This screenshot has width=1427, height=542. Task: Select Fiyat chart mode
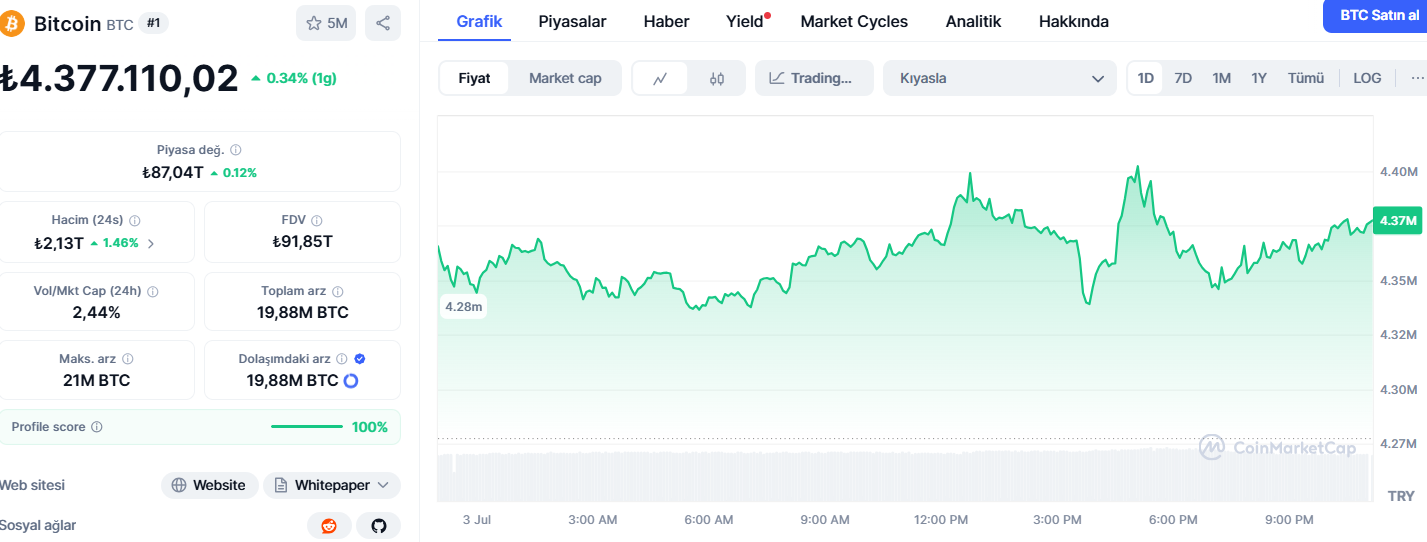475,78
